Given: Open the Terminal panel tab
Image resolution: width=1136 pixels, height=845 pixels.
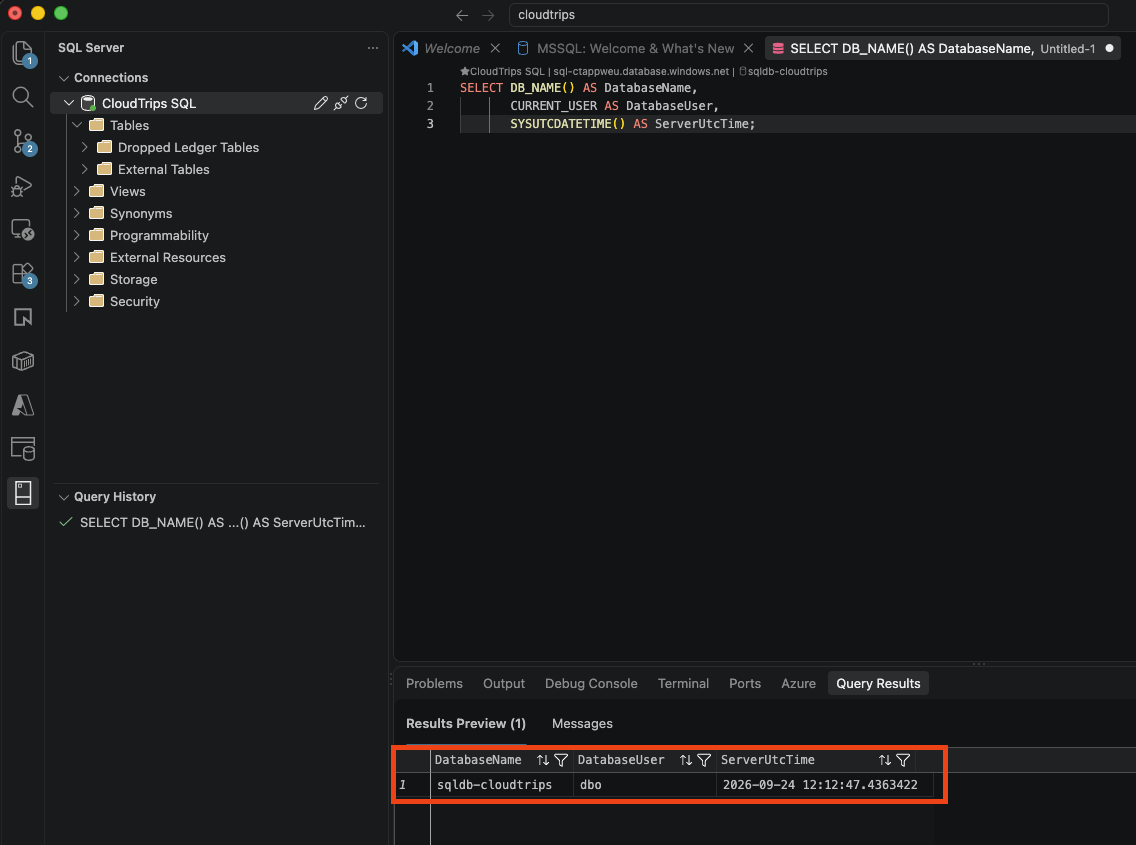Looking at the screenshot, I should pyautogui.click(x=683, y=683).
